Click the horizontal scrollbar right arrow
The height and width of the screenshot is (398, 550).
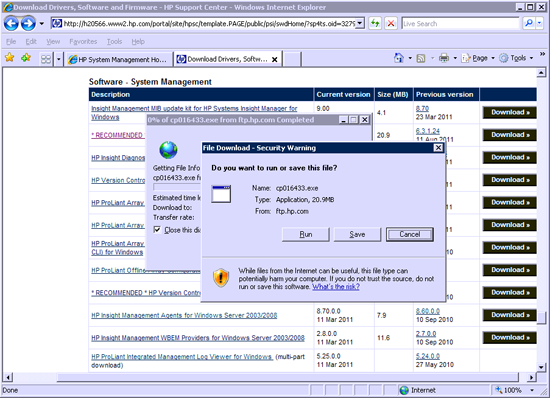click(532, 377)
